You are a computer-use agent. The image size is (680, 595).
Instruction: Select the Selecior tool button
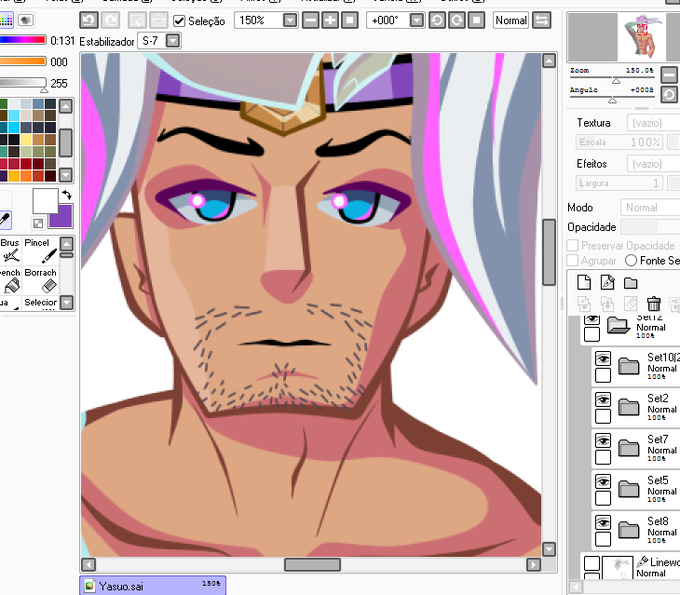pos(40,303)
